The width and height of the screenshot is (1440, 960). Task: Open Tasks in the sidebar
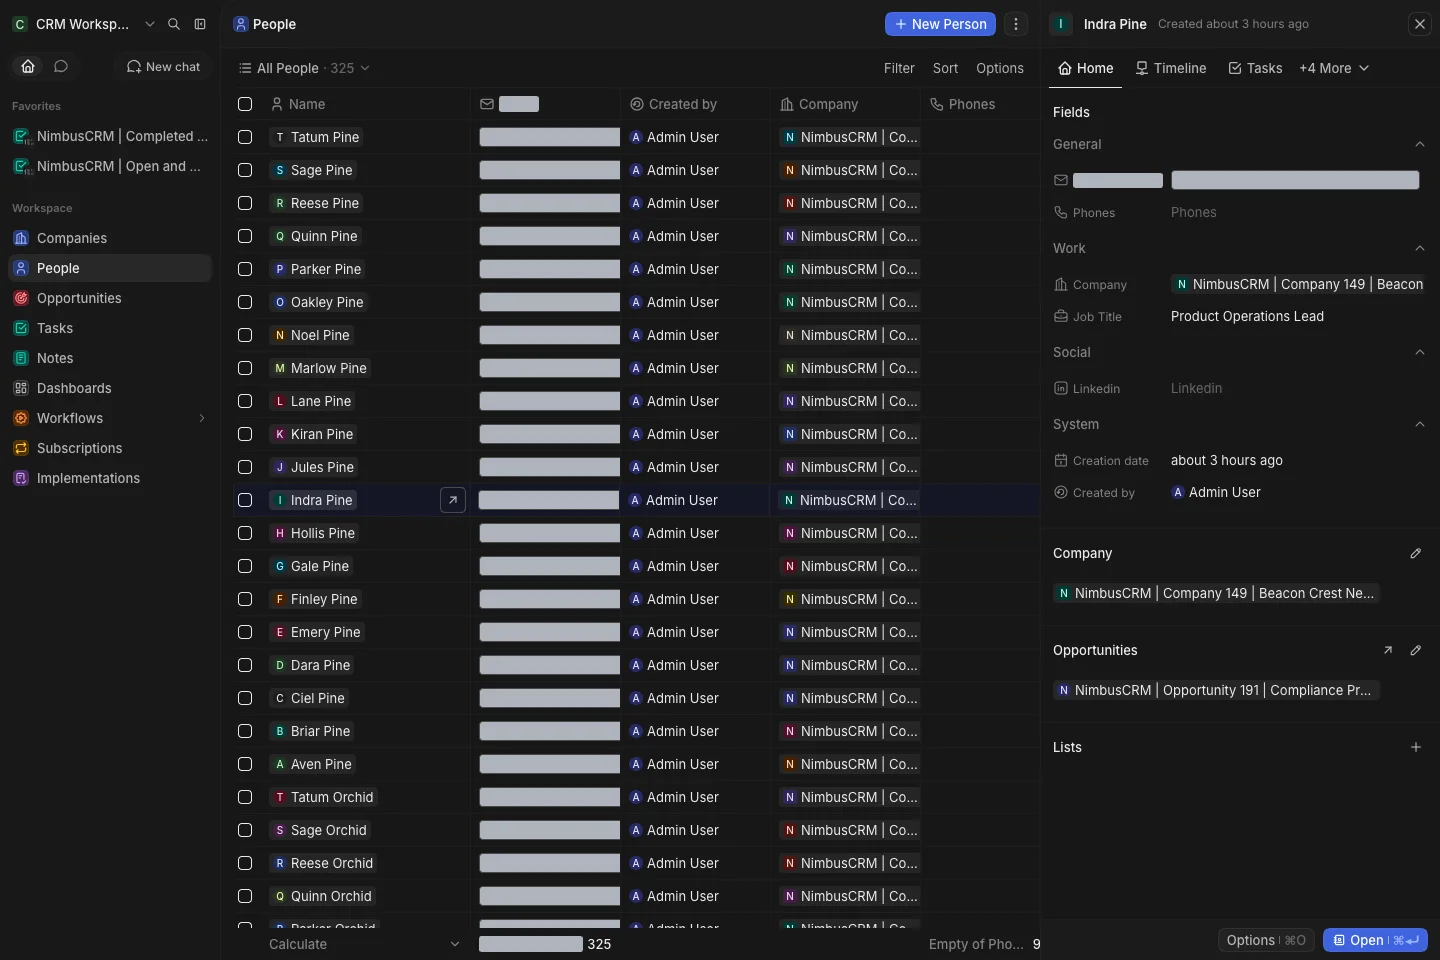coord(110,328)
